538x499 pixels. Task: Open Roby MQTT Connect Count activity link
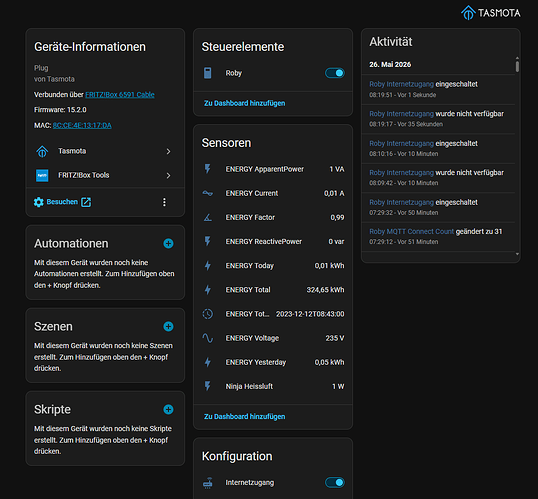[x=411, y=232]
